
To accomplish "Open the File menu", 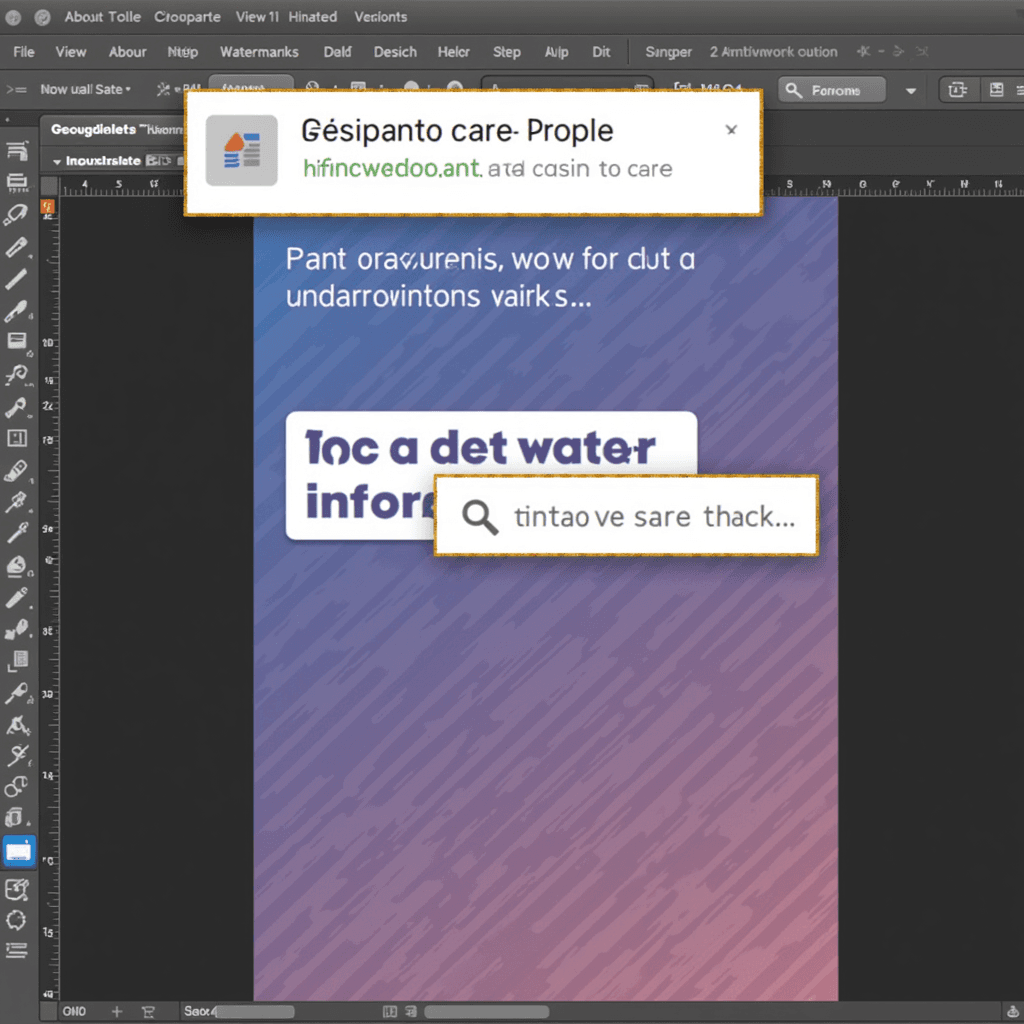I will coord(23,52).
